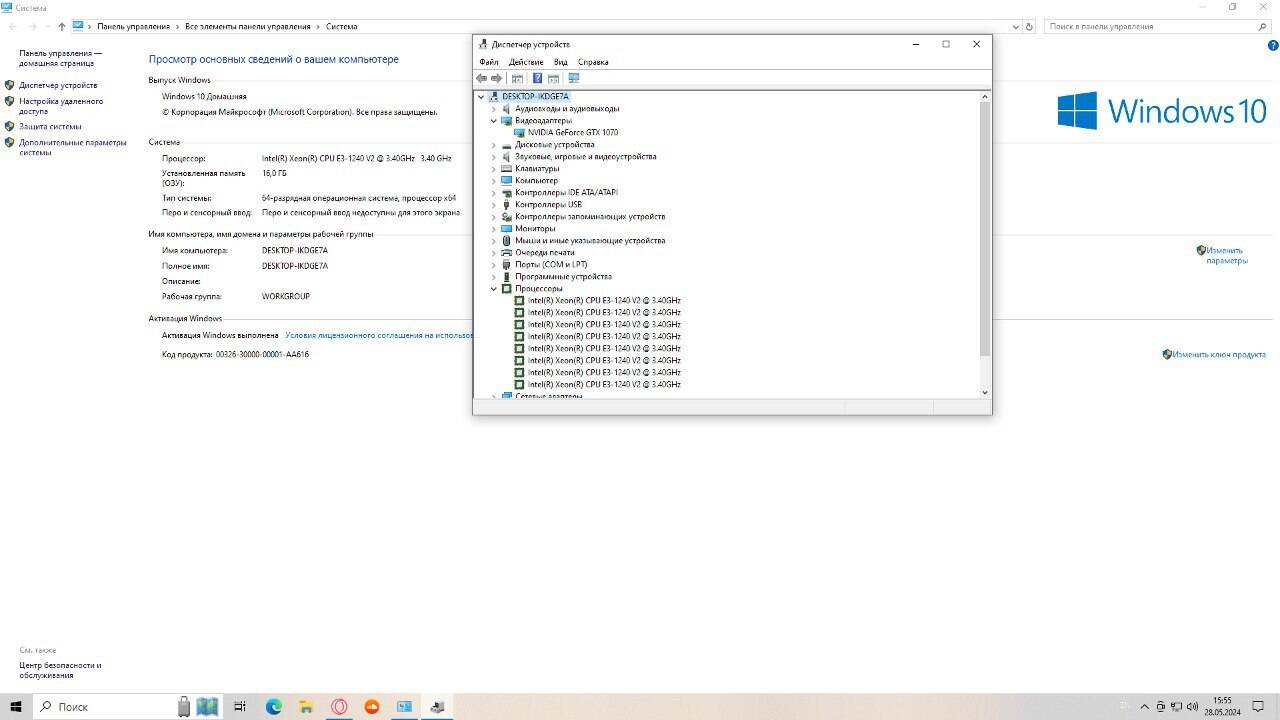Image resolution: width=1280 pixels, height=720 pixels.
Task: Select the Контроллеры USB plug icon
Action: 506,205
